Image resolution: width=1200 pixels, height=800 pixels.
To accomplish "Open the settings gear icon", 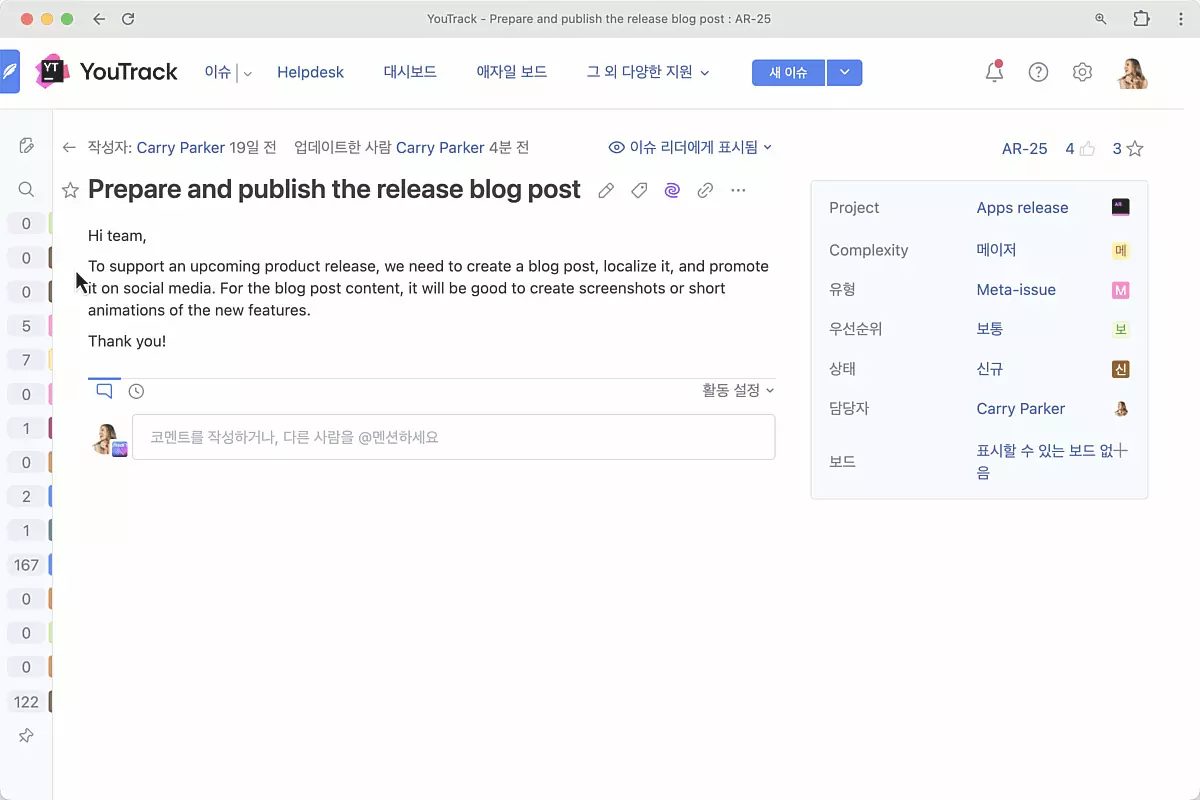I will click(x=1082, y=72).
